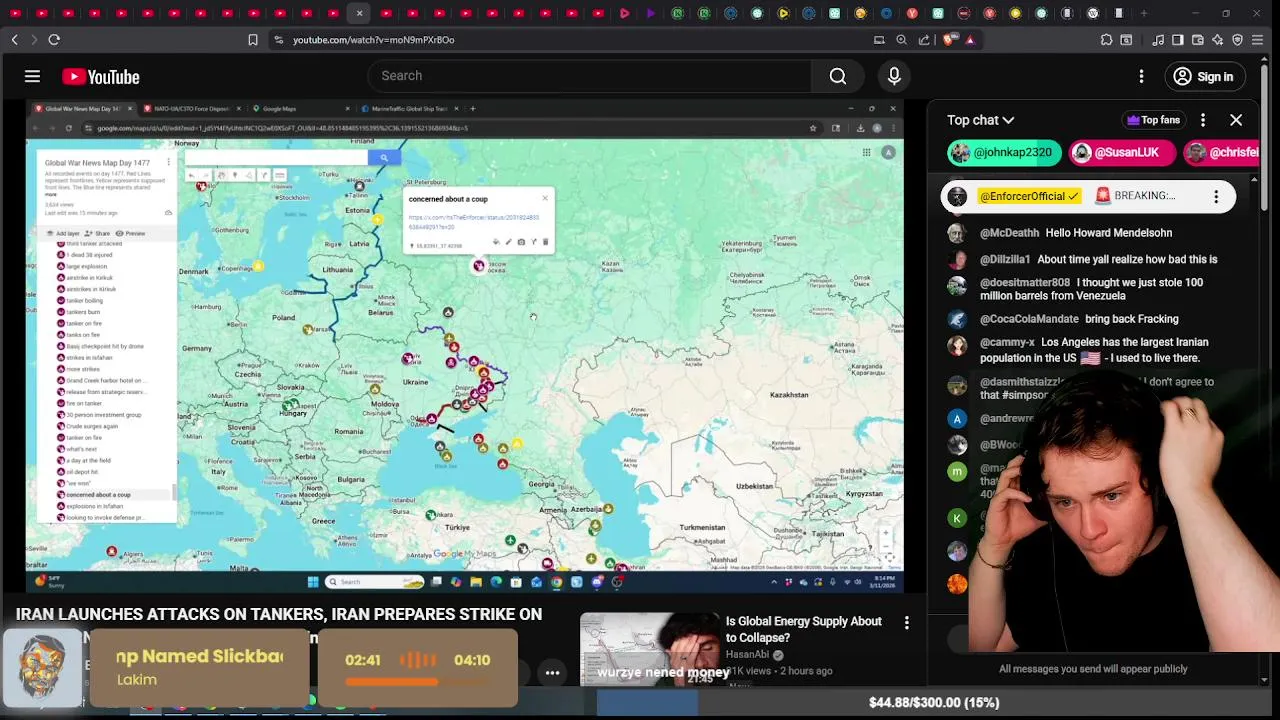Select @McDeathh 'Hello Howard Mendelsohn' message
1280x720 pixels.
[x=1090, y=233]
